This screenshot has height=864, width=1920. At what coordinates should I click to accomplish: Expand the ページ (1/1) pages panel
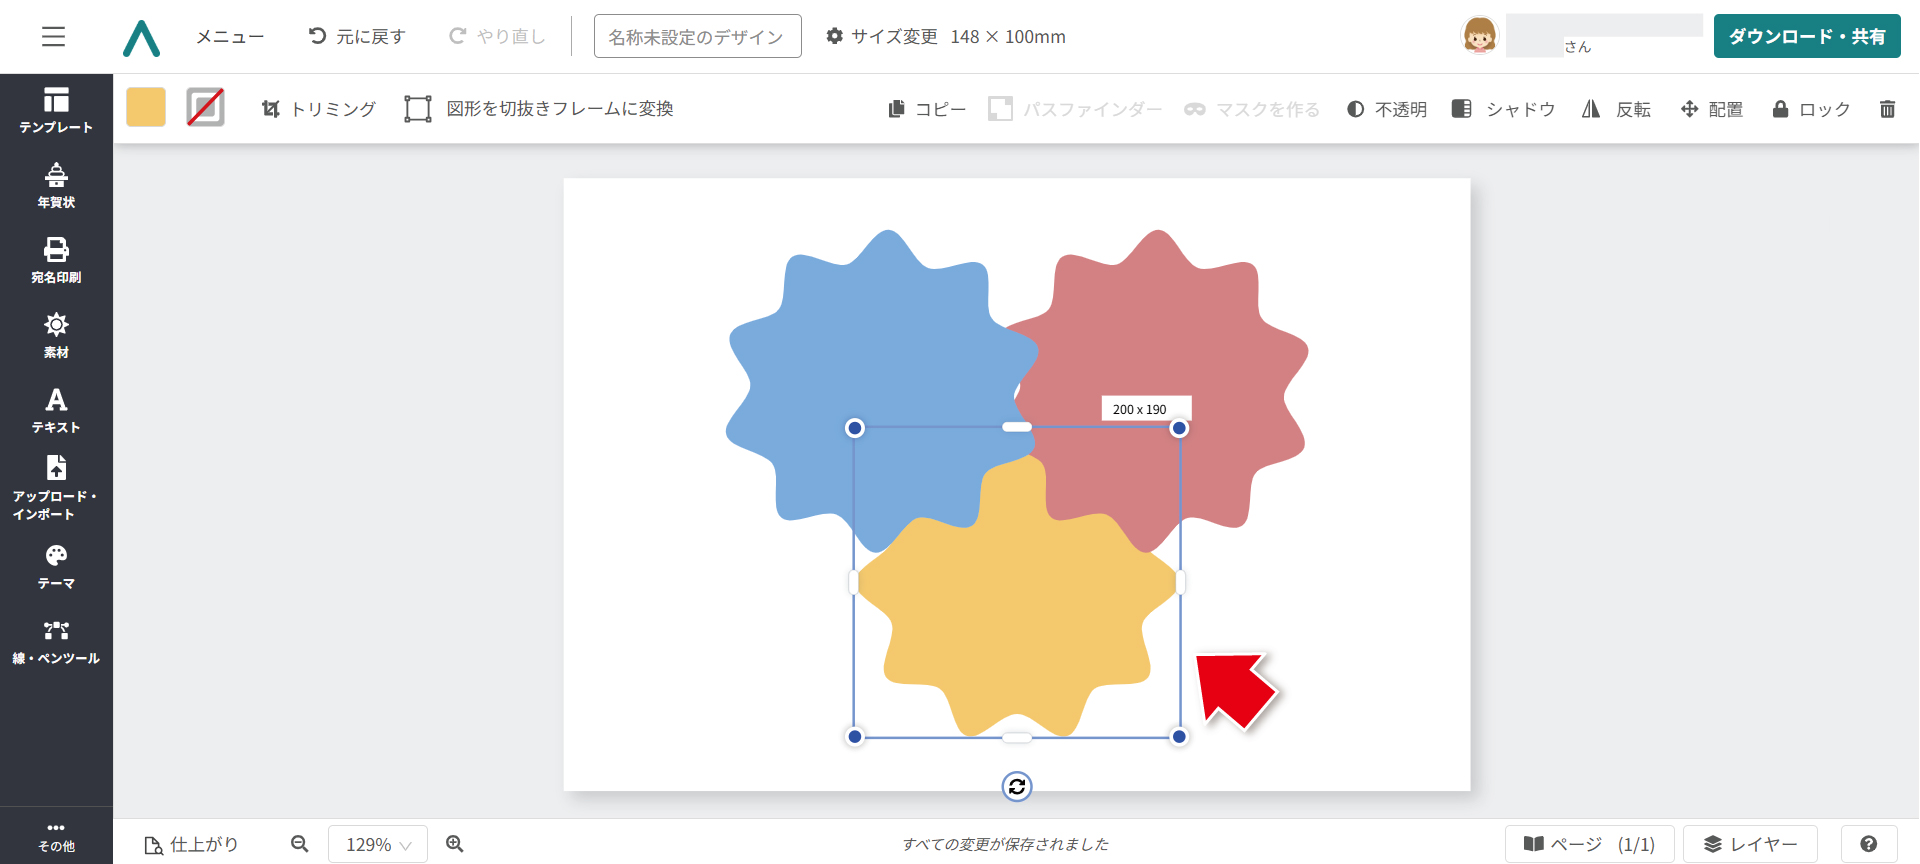tap(1589, 844)
